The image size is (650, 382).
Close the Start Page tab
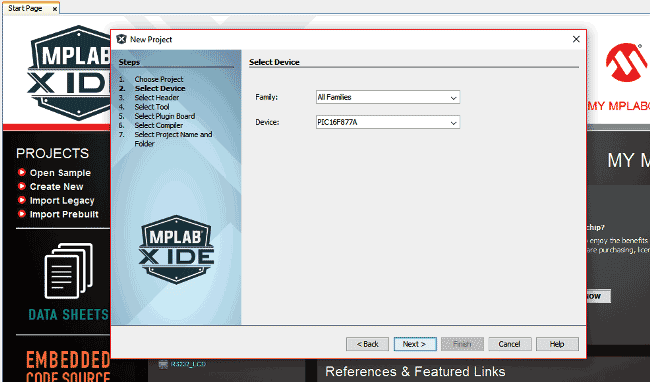pyautogui.click(x=55, y=9)
